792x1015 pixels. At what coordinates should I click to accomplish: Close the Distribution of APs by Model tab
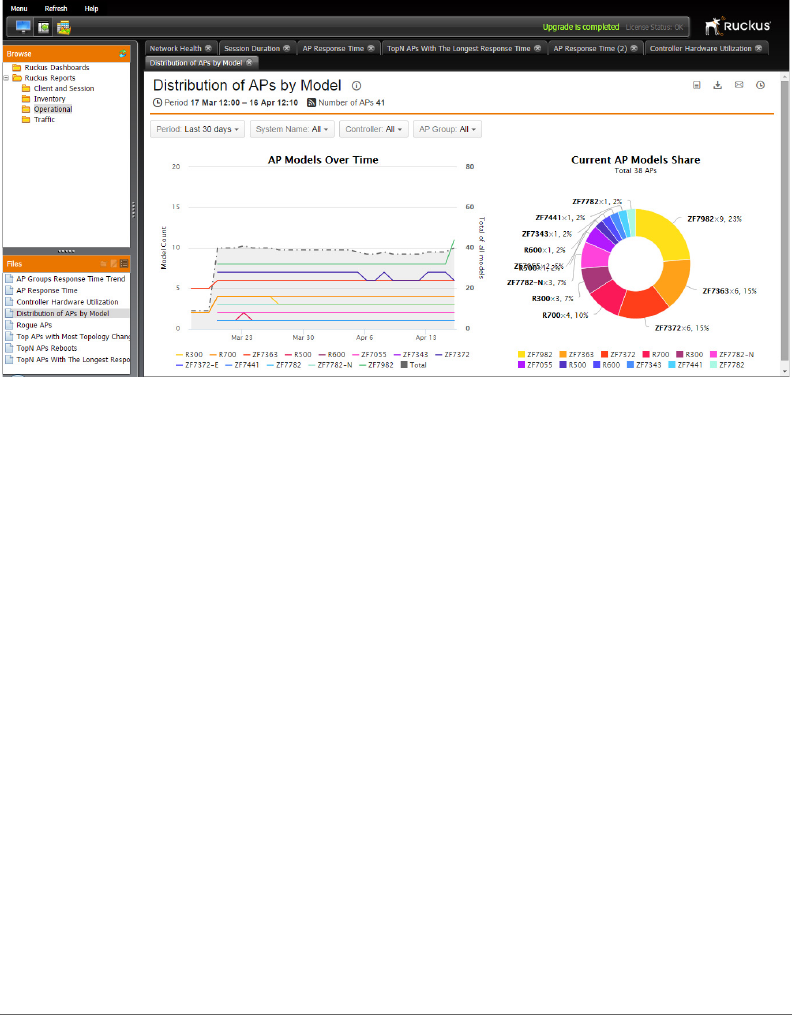[x=249, y=62]
